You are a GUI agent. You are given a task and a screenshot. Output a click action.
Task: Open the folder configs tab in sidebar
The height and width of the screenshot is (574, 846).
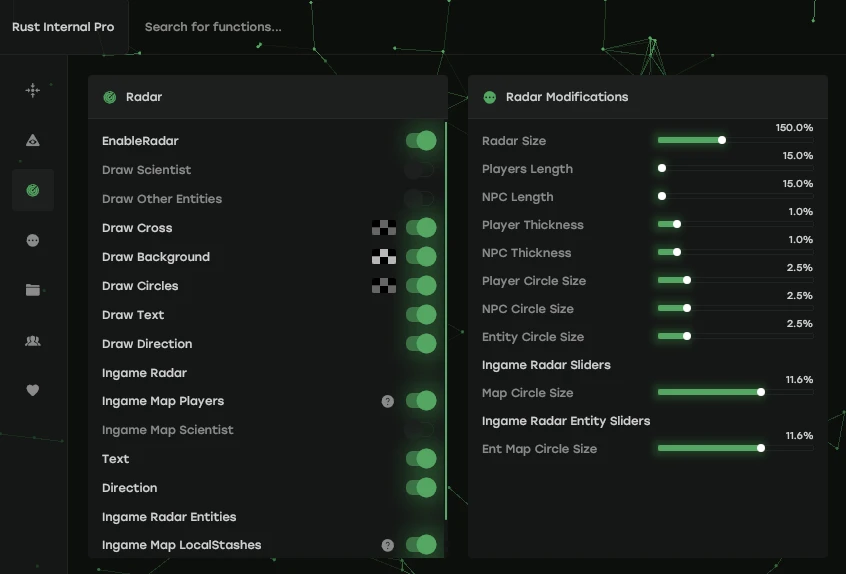[33, 290]
